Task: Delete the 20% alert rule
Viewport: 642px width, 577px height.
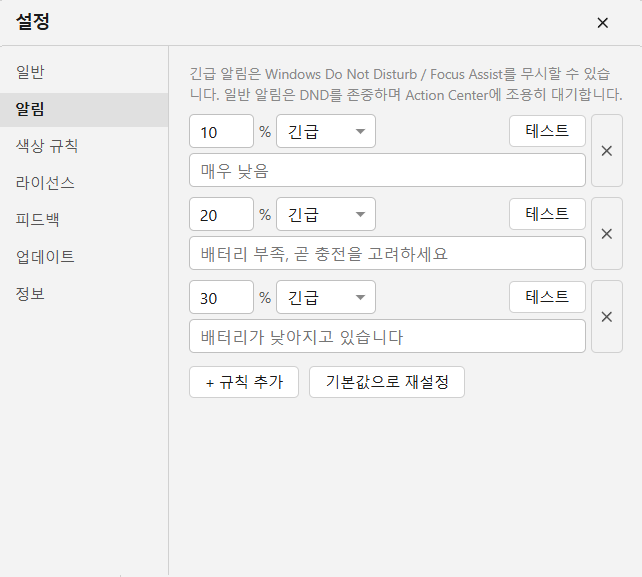Action: coord(607,233)
